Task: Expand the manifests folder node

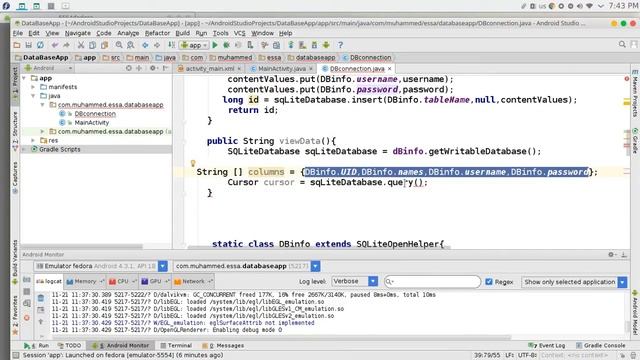Action: point(33,87)
